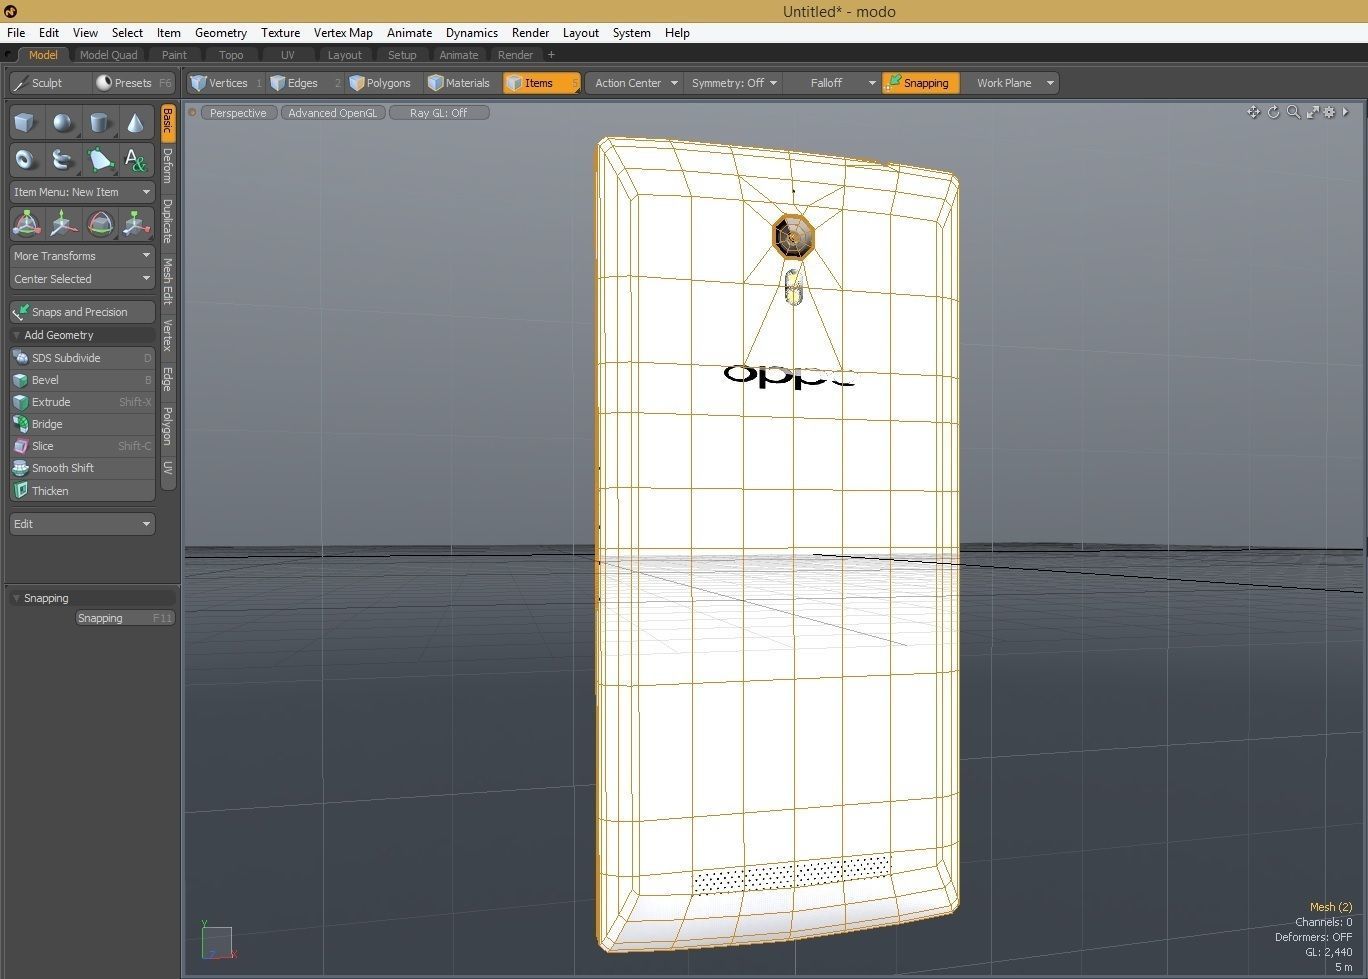Add a new layout tab with plus
This screenshot has width=1368, height=979.
(551, 55)
